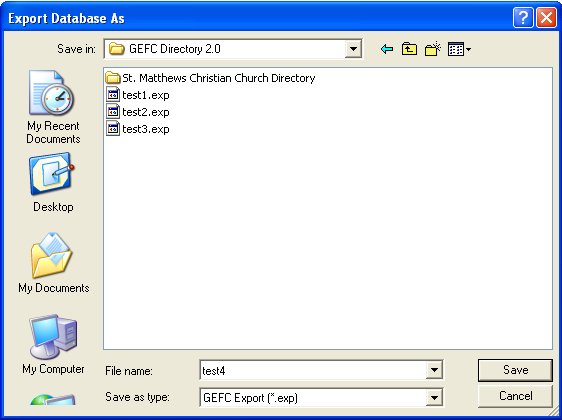562x420 pixels.
Task: Navigate up one folder level
Action: tap(409, 49)
